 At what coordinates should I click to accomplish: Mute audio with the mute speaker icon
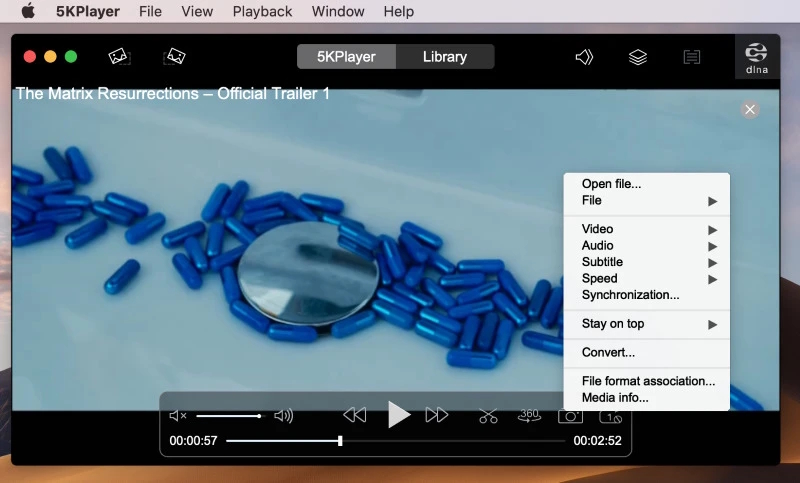178,416
